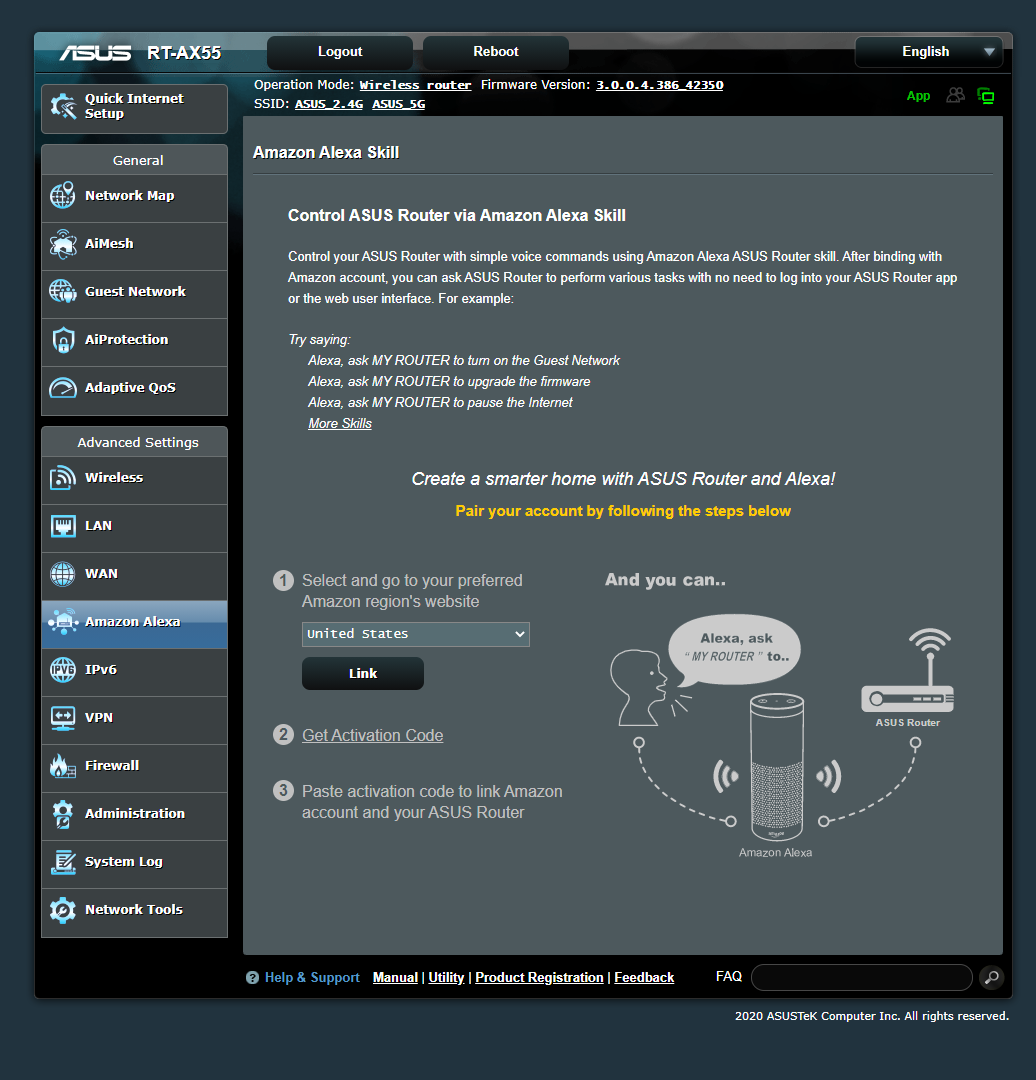Open the Guest Network menu item
The image size is (1036, 1080).
134,294
